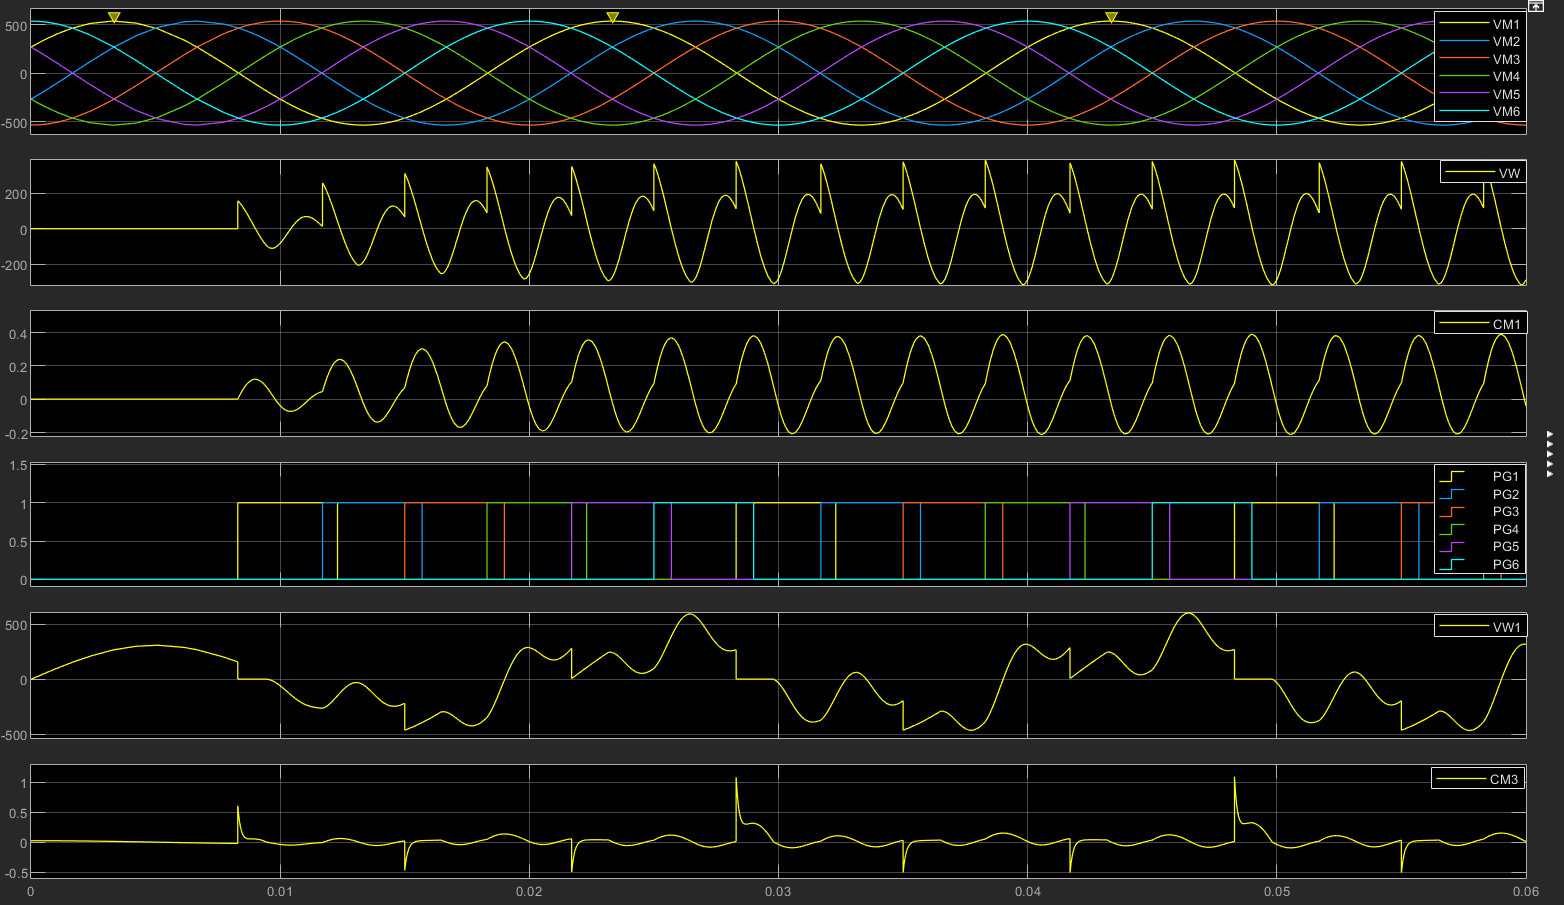Click the 0.02 time axis label

pos(529,891)
